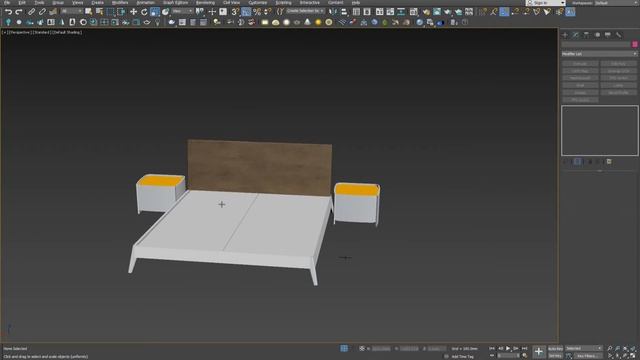Viewport: 640px width, 360px height.
Task: Open the selection filter dropdown in toolbar
Action: [x=71, y=11]
